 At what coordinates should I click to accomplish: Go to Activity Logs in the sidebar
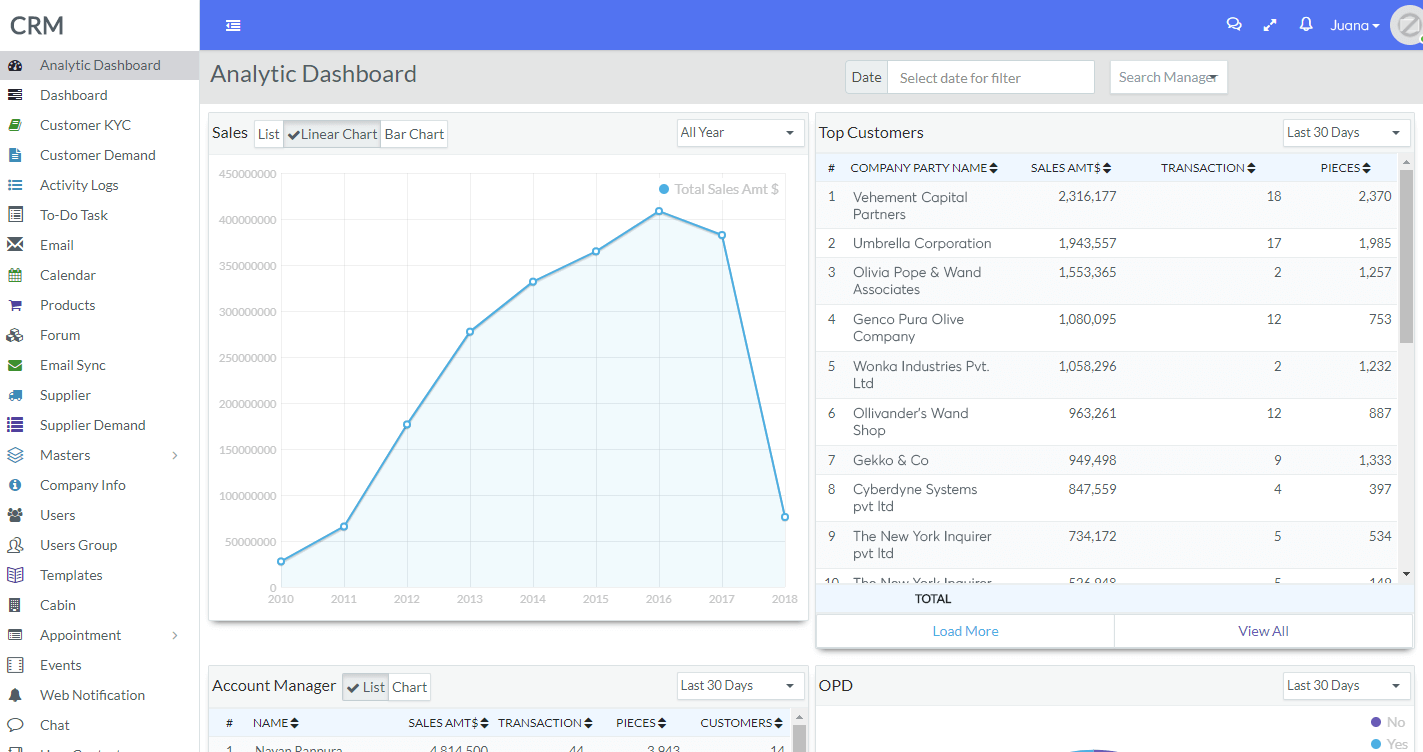[79, 185]
